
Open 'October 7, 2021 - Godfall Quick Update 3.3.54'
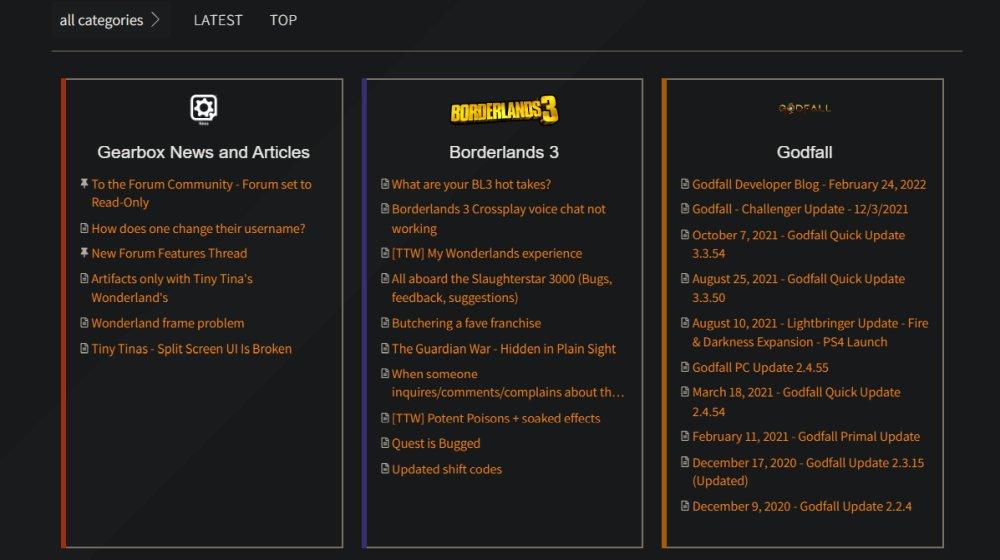[798, 244]
